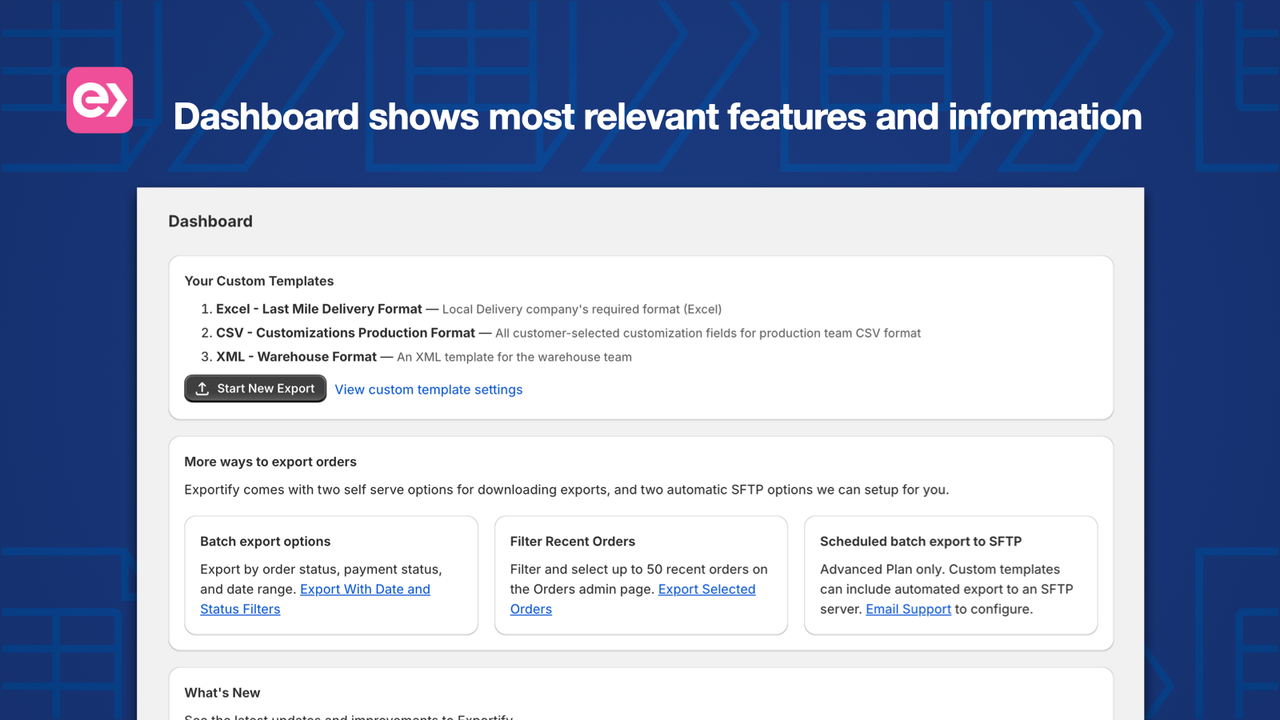The width and height of the screenshot is (1280, 720).
Task: Click the Your Custom Templates heading
Action: pyautogui.click(x=259, y=281)
